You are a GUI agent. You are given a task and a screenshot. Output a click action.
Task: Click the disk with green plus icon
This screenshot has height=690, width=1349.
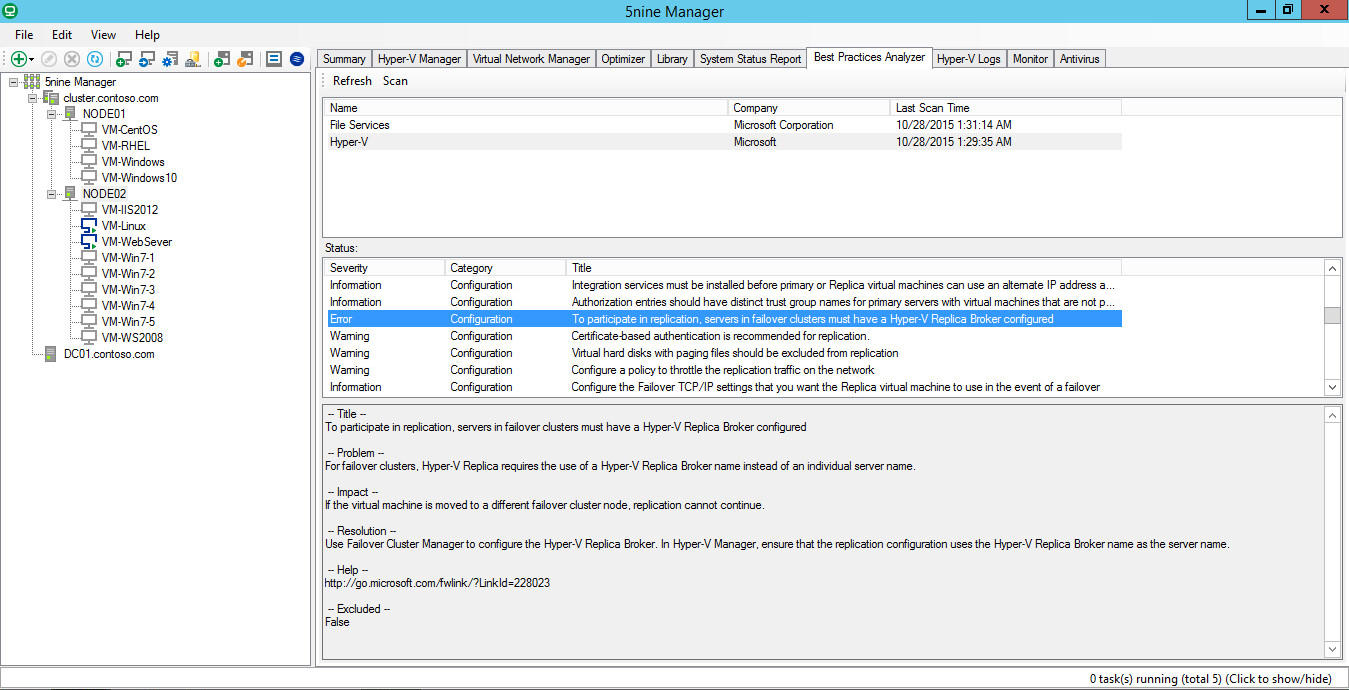click(x=222, y=59)
